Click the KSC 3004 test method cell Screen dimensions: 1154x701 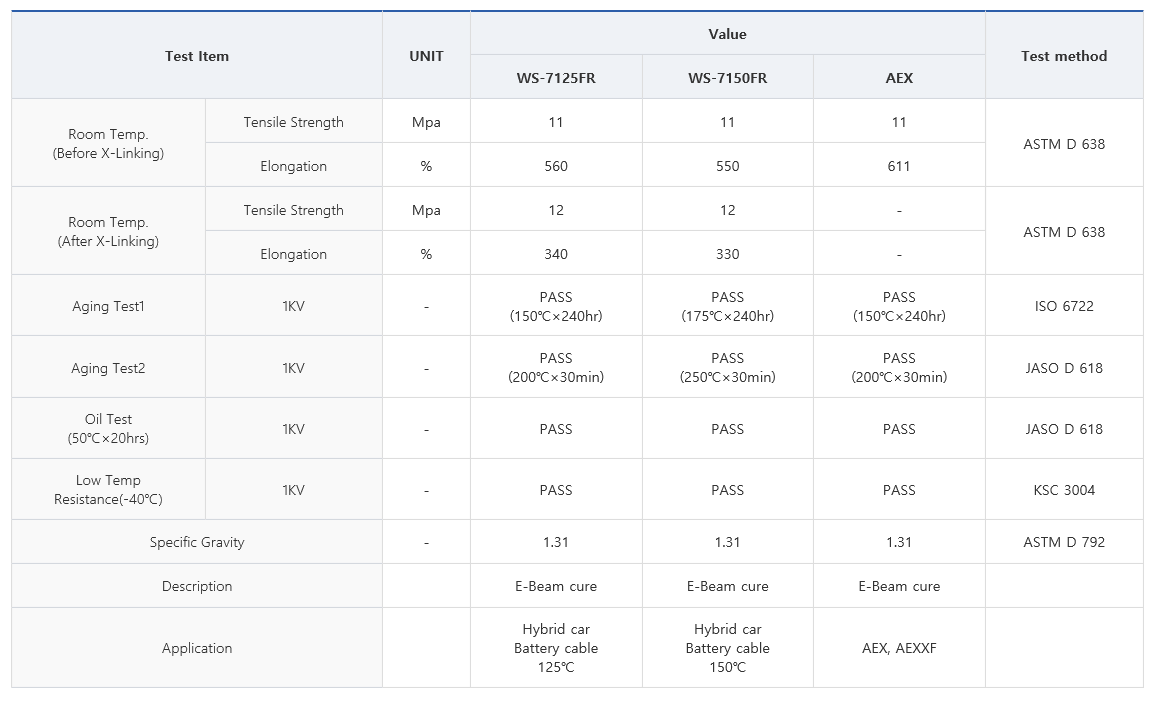click(1063, 490)
